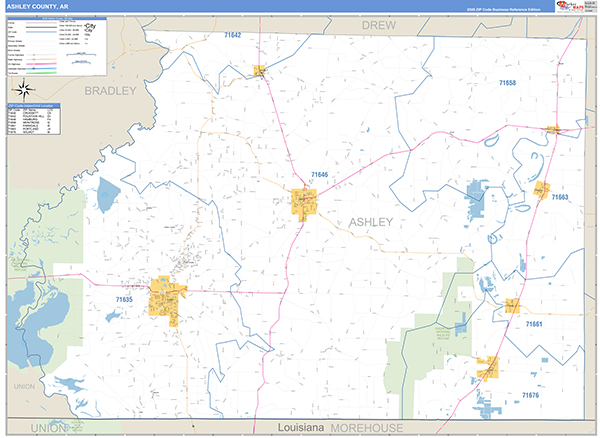This screenshot has width=600, height=438.
Task: Click the '2026 ZIP Code Business Reference Edition' text
Action: [504, 10]
